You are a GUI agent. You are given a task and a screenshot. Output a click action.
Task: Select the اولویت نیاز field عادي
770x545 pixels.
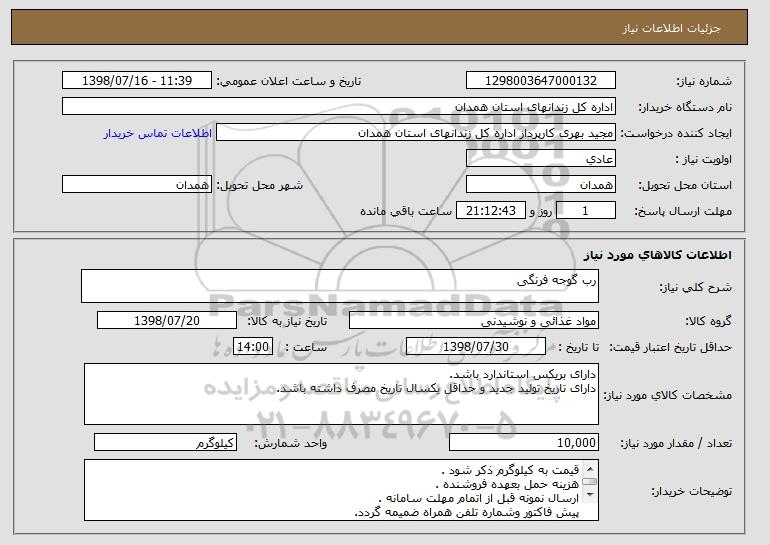coord(541,159)
